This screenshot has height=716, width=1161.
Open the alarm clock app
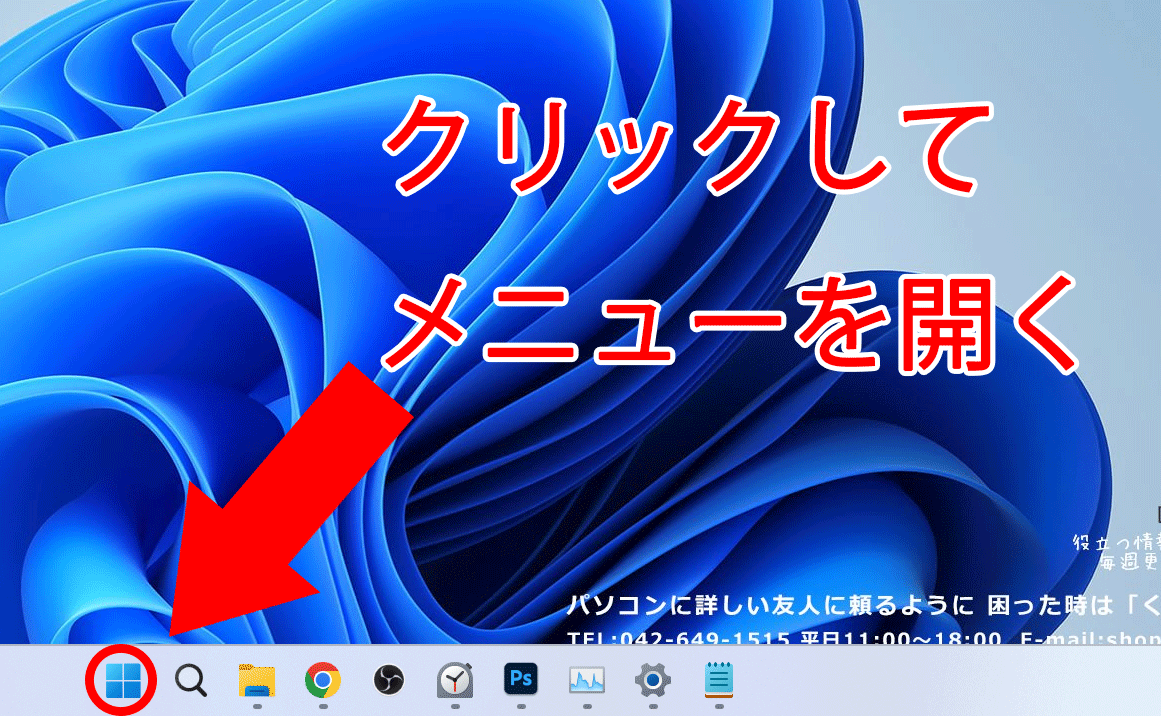[x=455, y=681]
